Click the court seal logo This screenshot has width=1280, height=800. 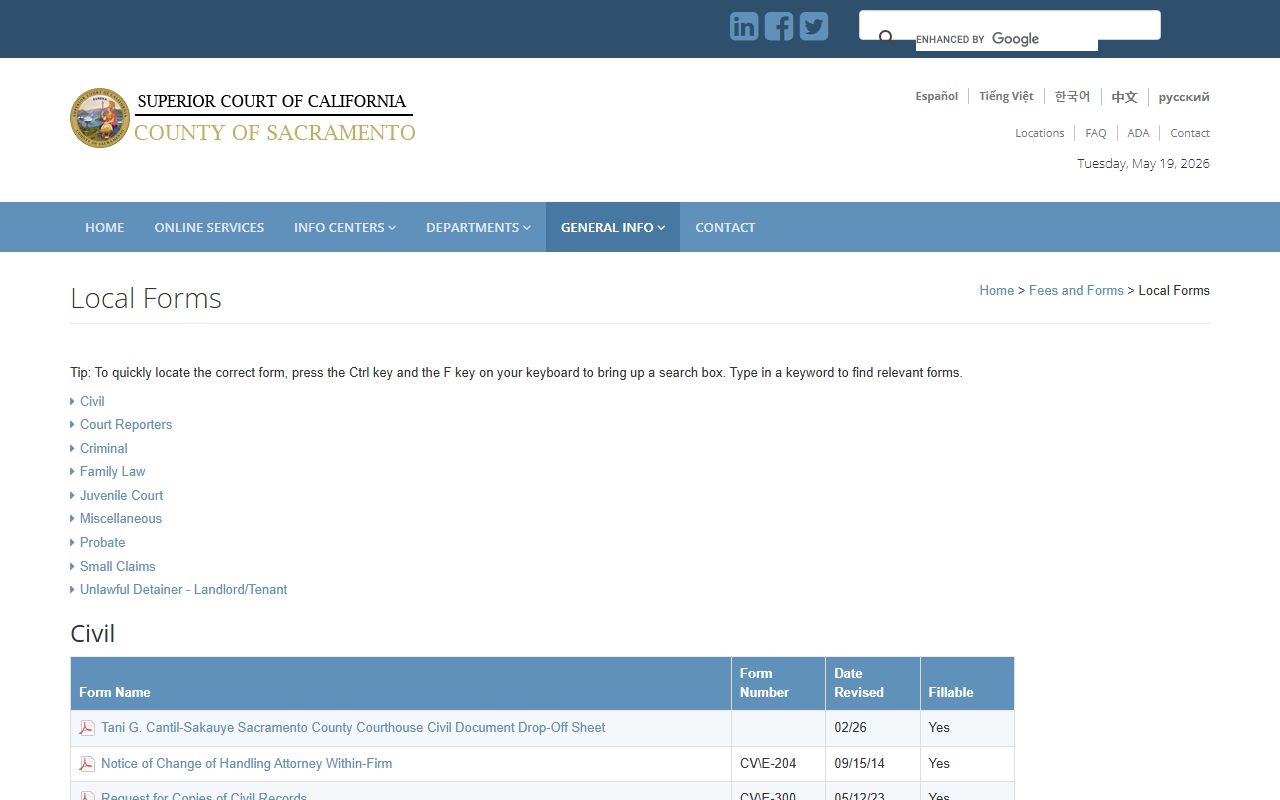[x=100, y=118]
